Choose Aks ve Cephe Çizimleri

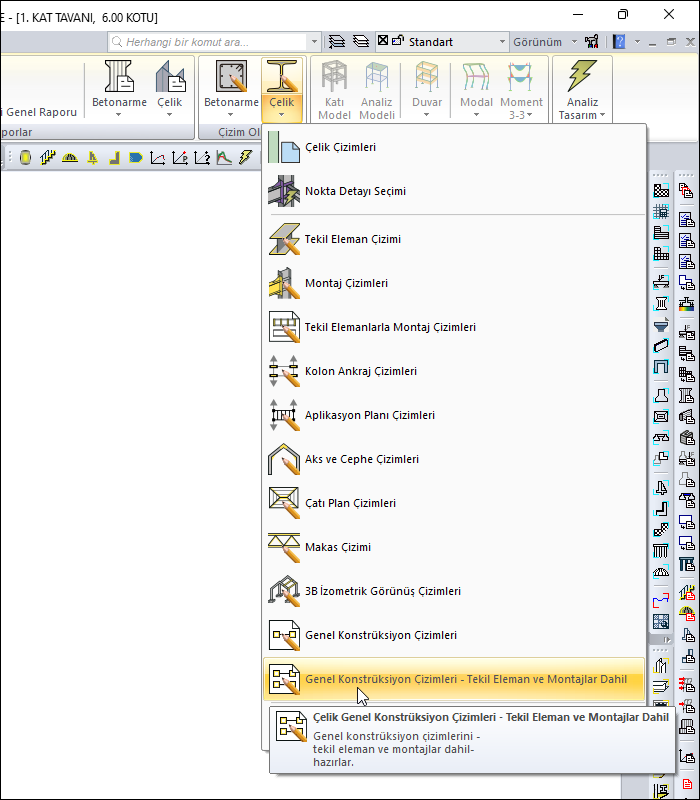click(454, 459)
